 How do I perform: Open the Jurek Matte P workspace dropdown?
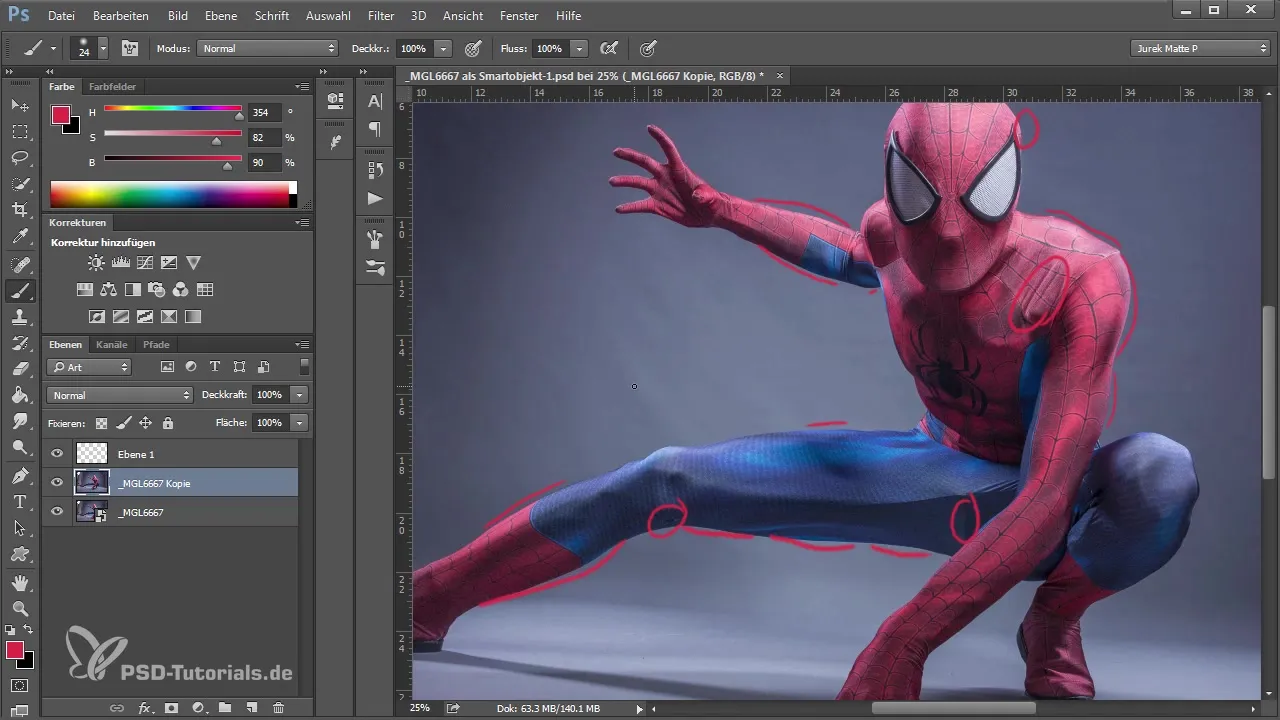click(1201, 48)
